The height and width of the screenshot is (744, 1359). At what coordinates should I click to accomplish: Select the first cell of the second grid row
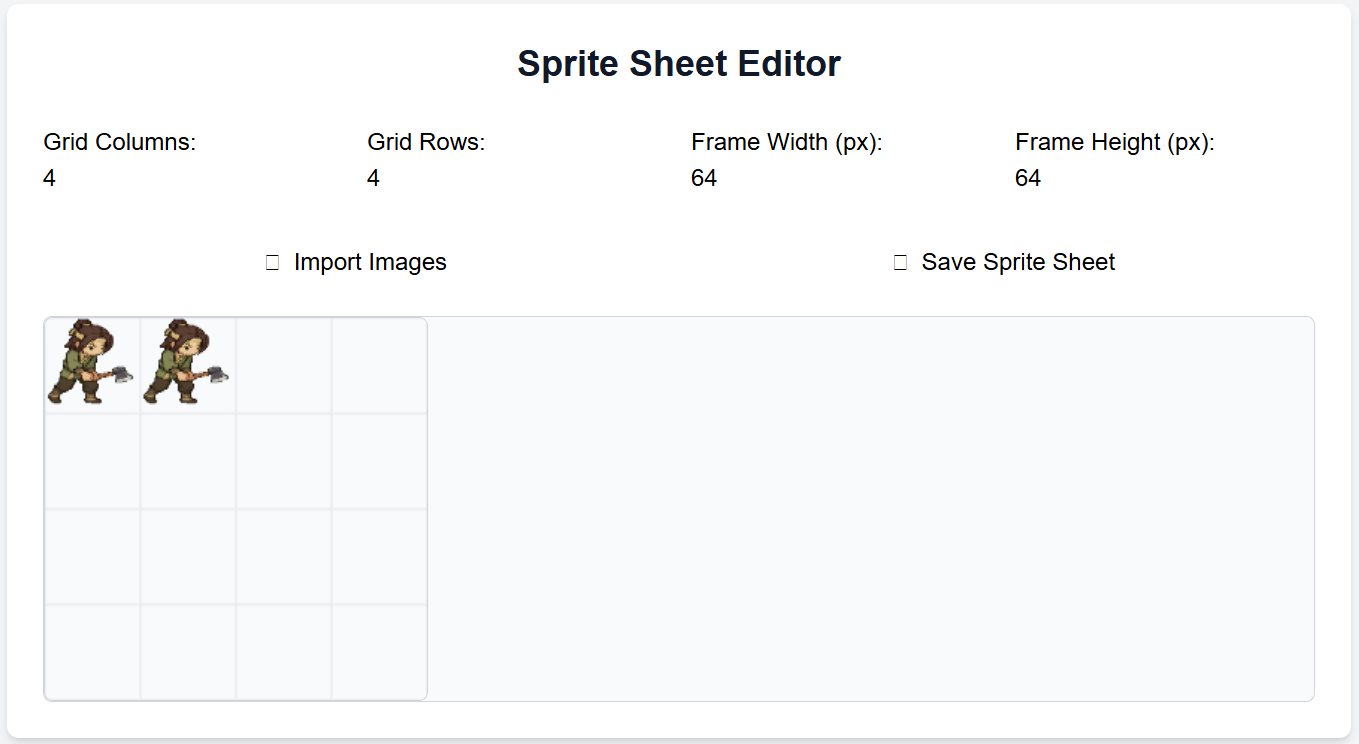point(92,460)
